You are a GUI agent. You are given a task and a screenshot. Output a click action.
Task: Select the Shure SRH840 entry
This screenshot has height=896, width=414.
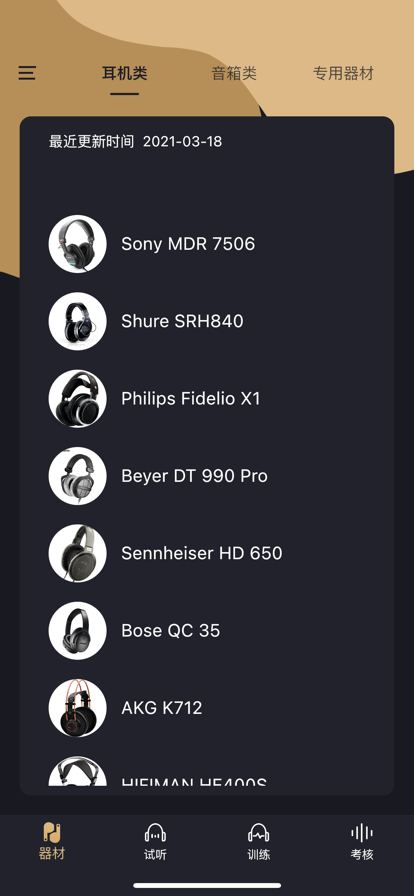point(207,321)
